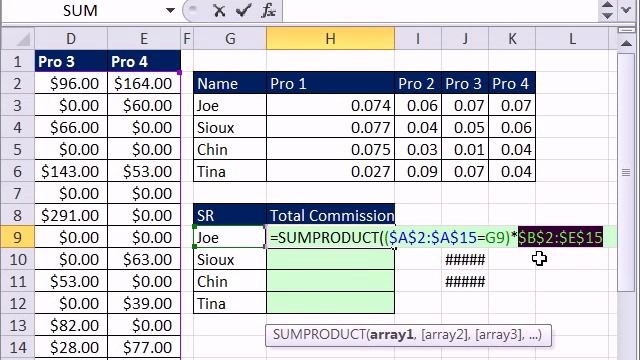Select highlighted column H header
This screenshot has width=640, height=360.
330,39
